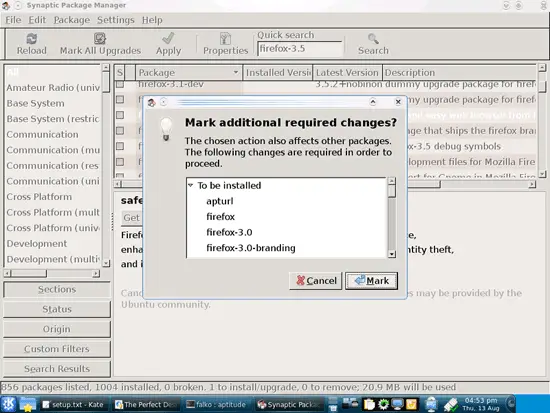This screenshot has width=550, height=413.
Task: Click the Search magnifier icon
Action: [x=373, y=39]
